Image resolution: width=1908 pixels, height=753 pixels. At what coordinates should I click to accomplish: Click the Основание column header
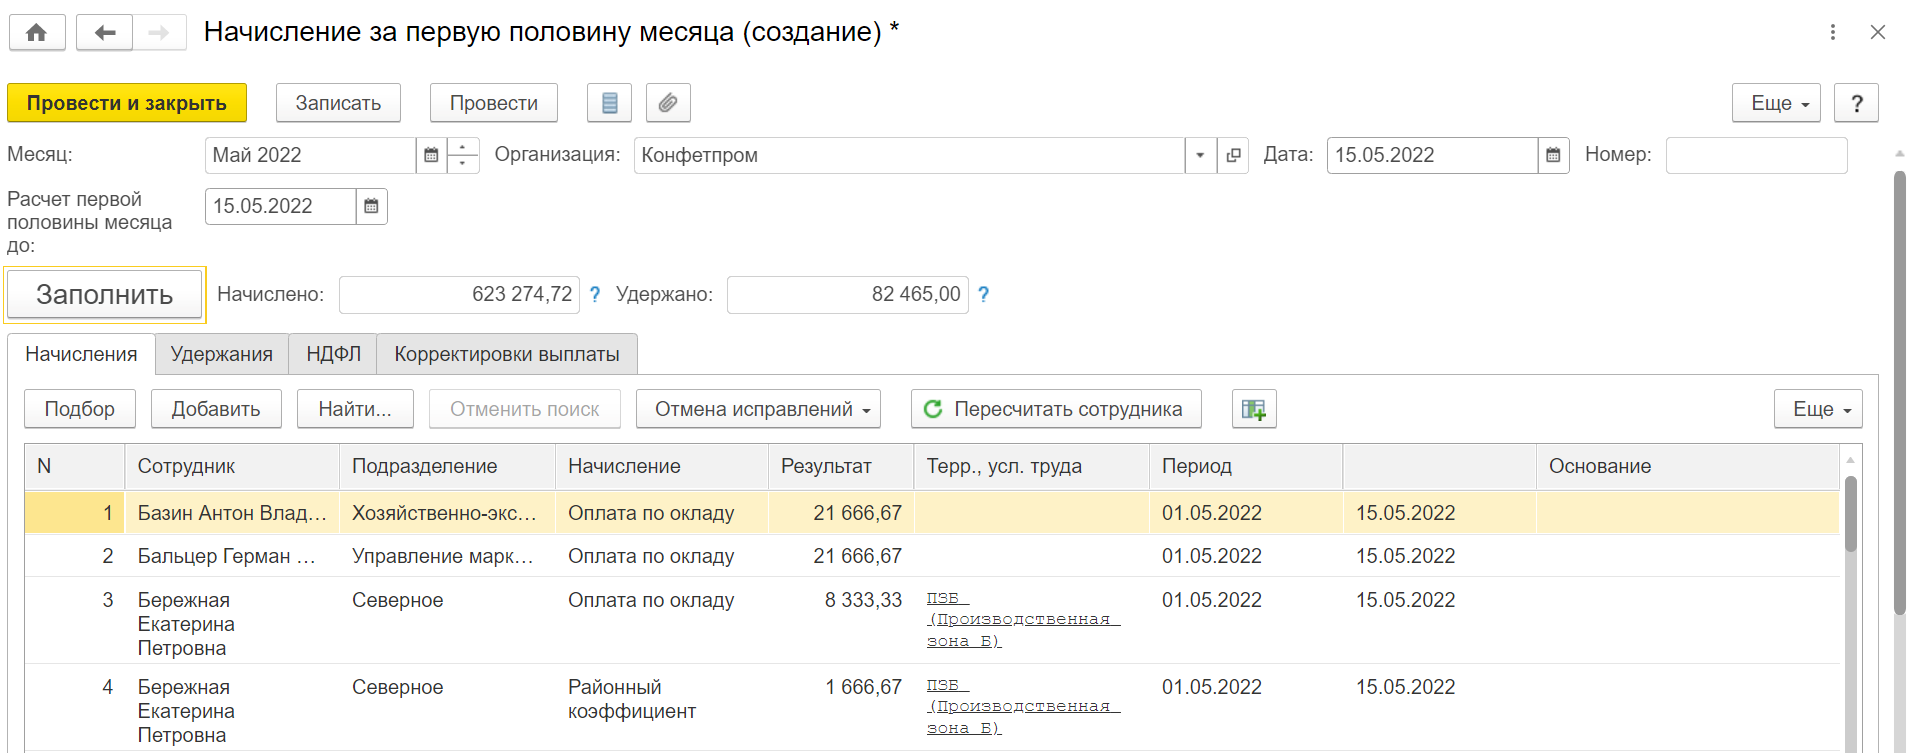click(x=1688, y=466)
